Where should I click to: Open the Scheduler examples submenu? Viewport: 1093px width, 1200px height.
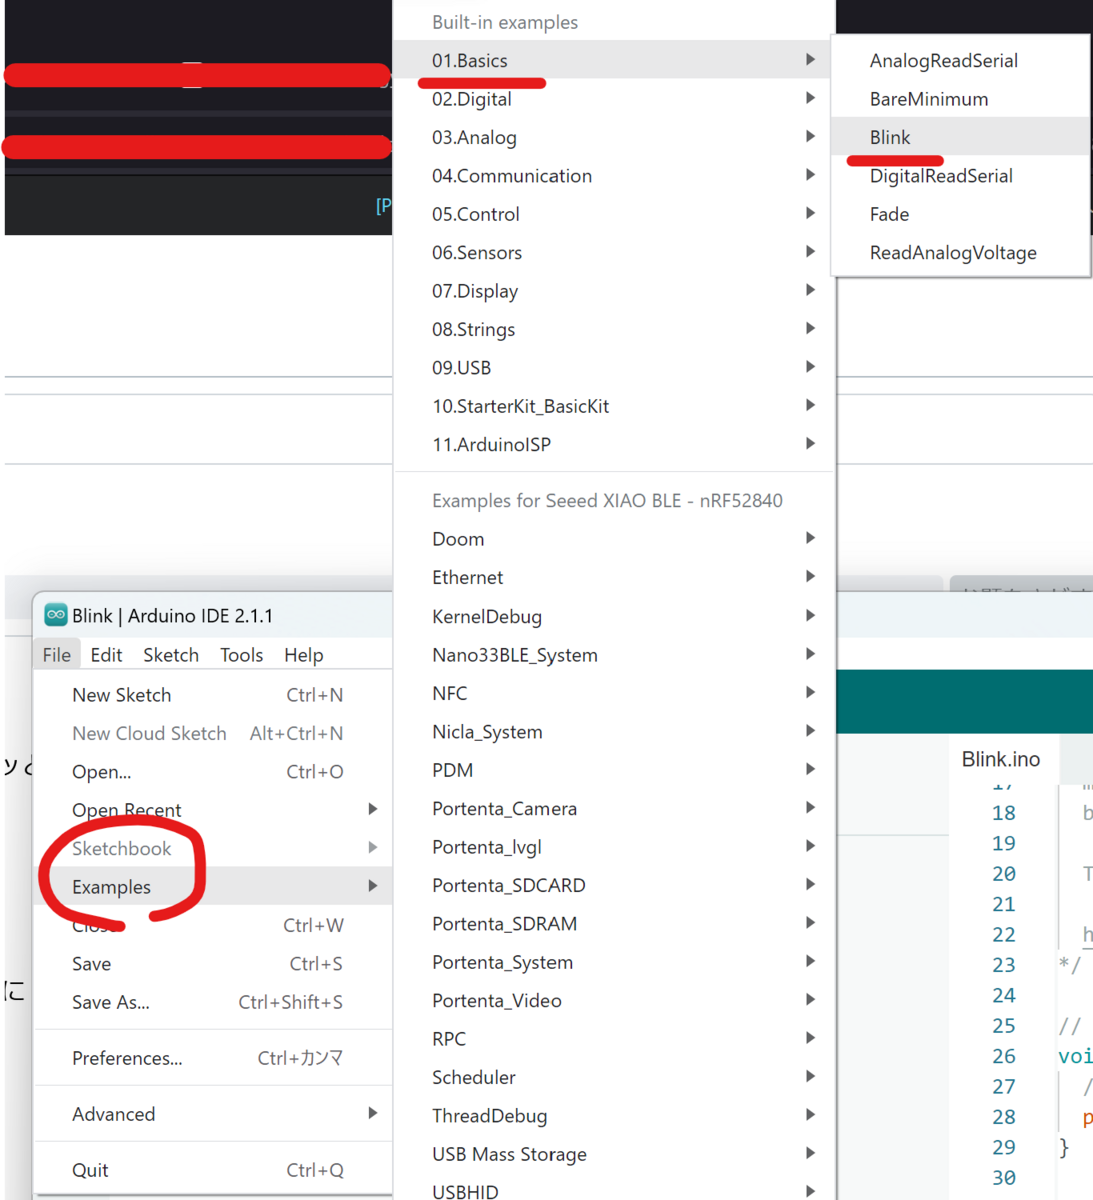(613, 1077)
